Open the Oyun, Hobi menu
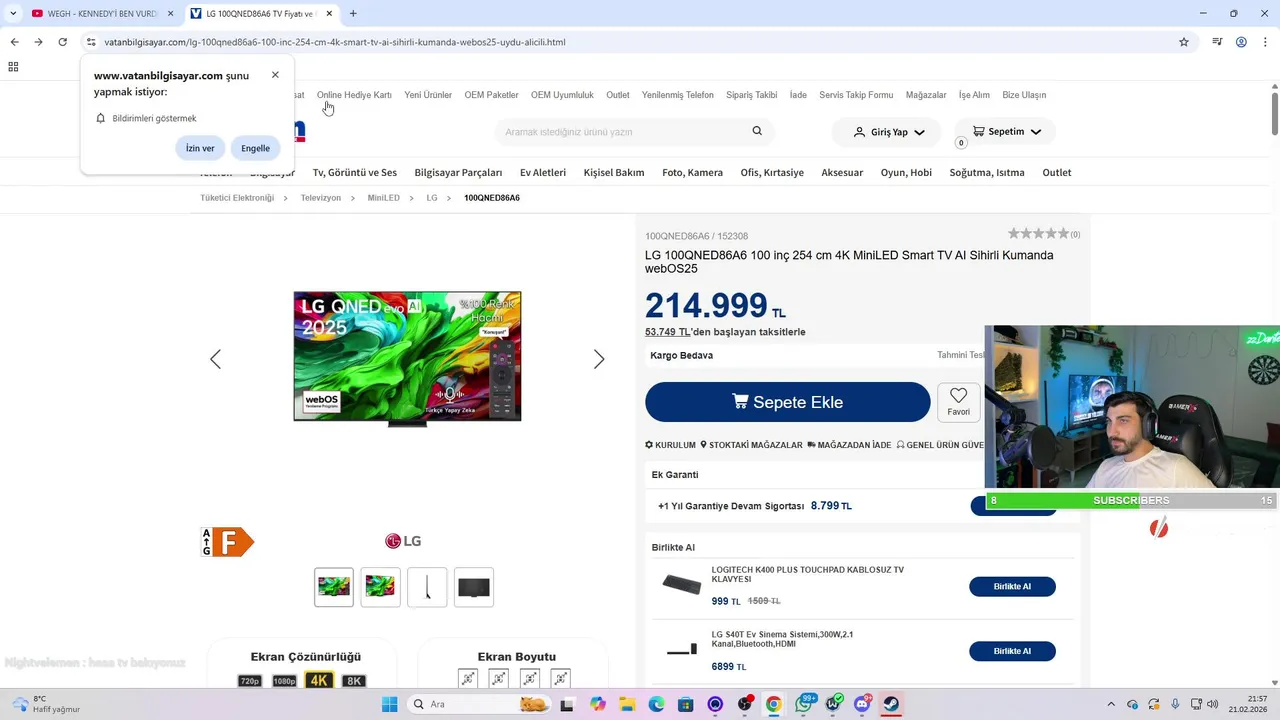This screenshot has height=720, width=1280. [x=906, y=172]
